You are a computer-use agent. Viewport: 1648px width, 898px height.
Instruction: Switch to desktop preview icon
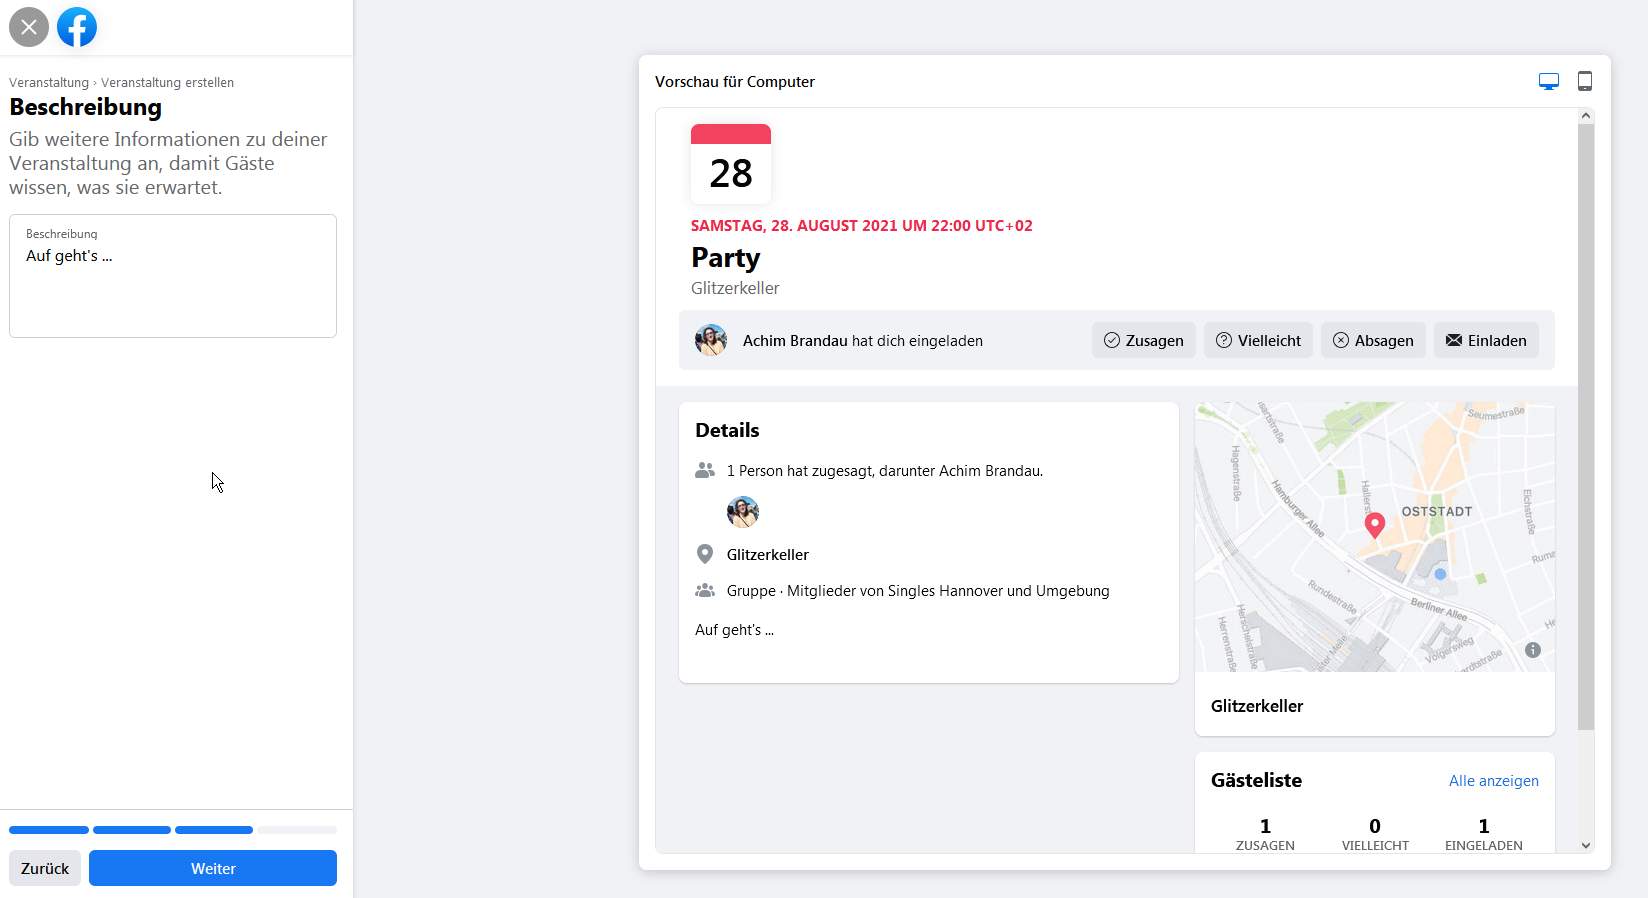(x=1549, y=81)
